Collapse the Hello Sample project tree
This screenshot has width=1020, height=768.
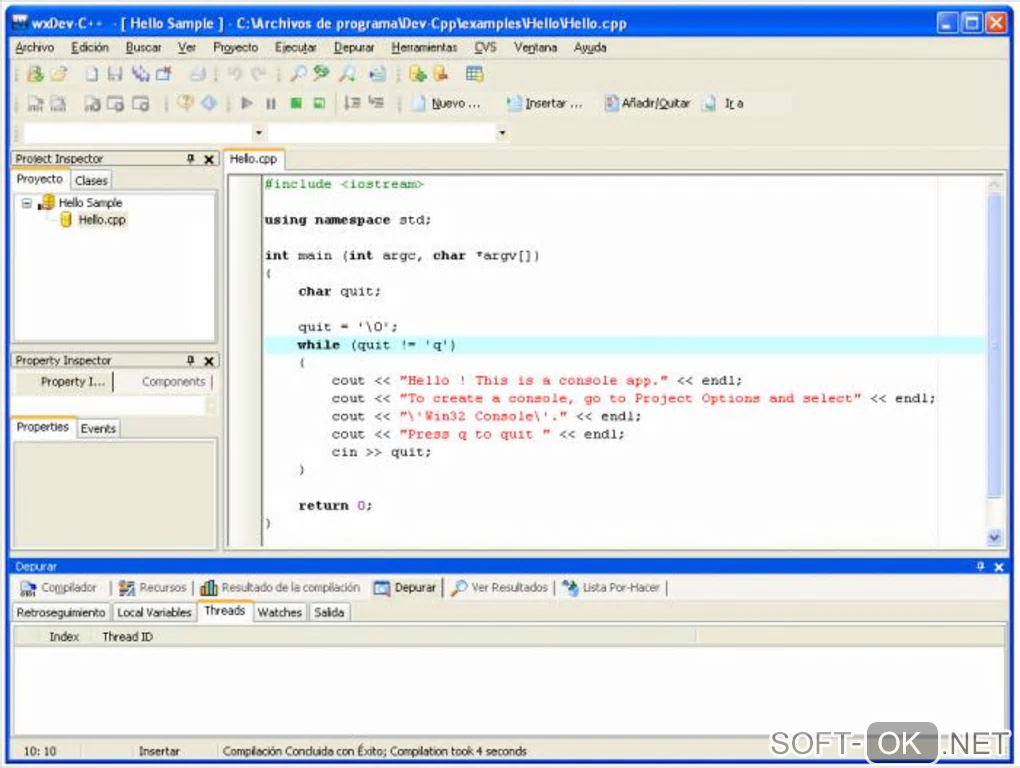click(27, 203)
